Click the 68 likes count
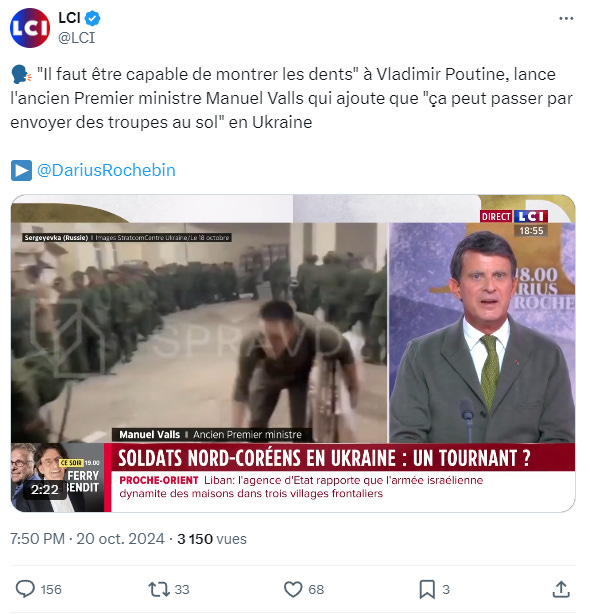The height and width of the screenshot is (614, 590). 316,590
